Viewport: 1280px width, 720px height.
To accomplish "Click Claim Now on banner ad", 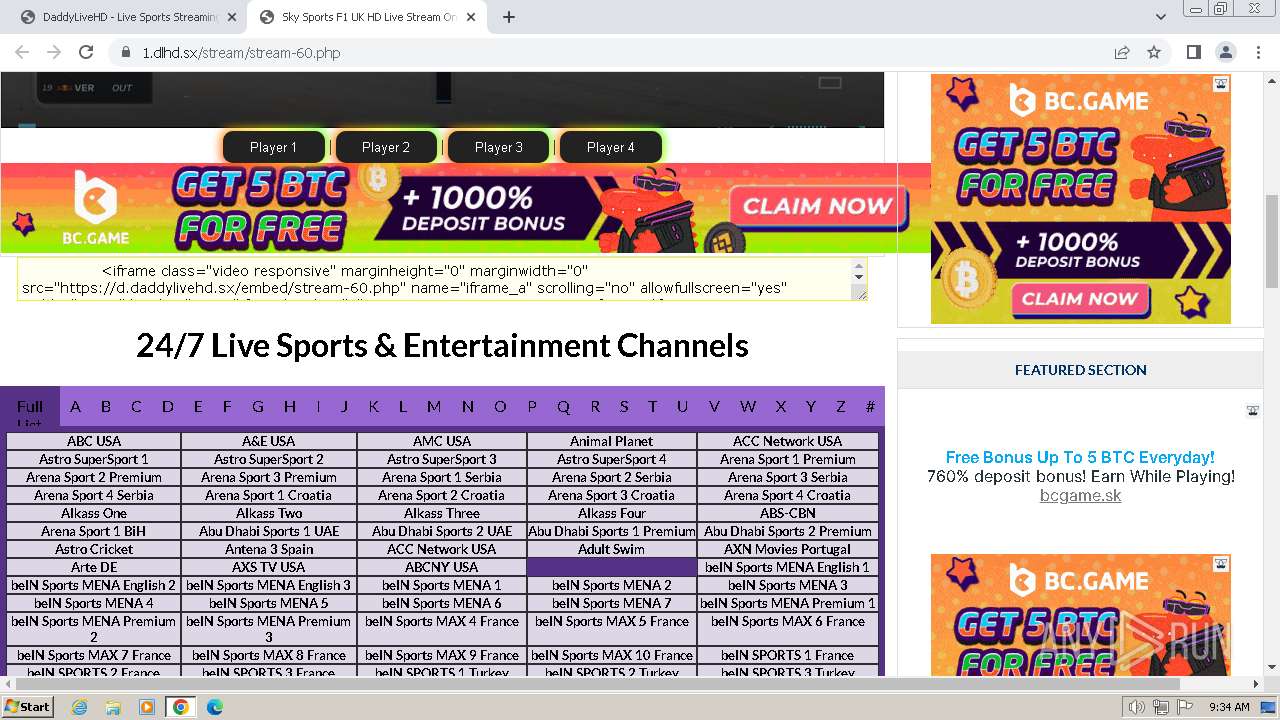I will (x=817, y=206).
